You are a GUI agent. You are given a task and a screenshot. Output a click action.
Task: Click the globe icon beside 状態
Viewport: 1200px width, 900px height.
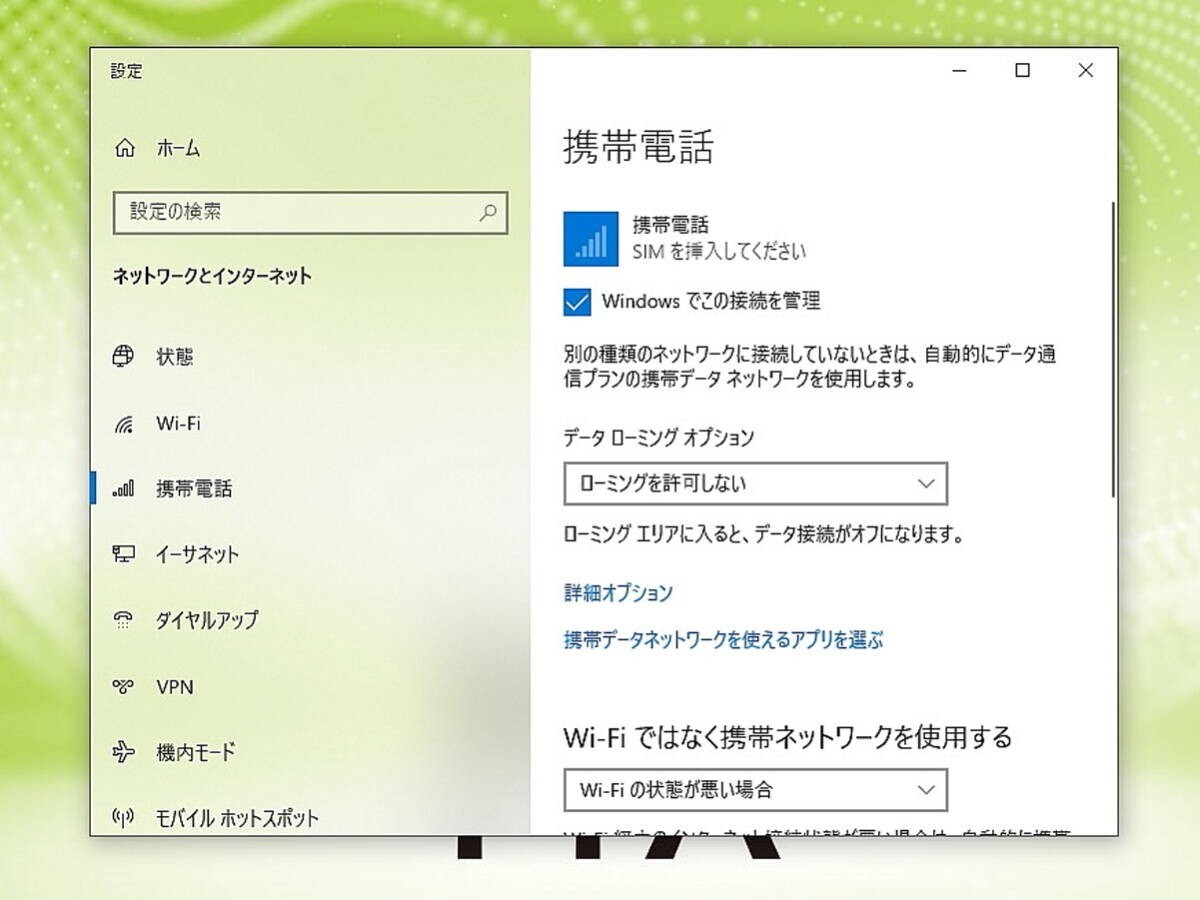[x=123, y=356]
